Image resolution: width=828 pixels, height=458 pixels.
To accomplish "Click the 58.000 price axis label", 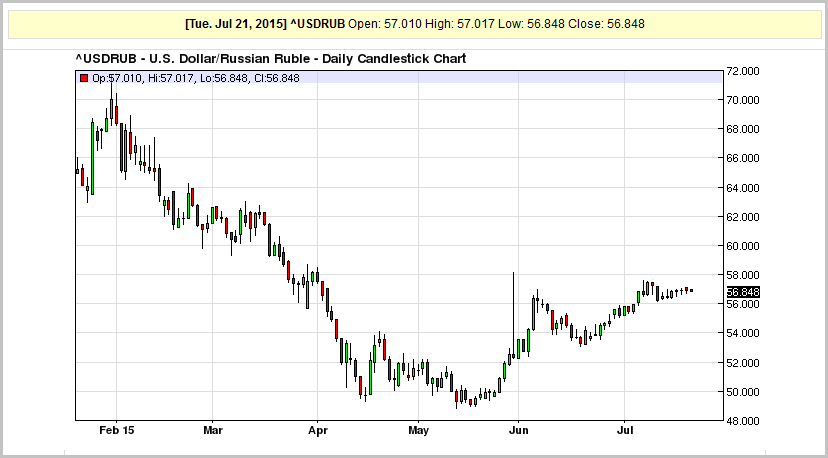I will [743, 275].
